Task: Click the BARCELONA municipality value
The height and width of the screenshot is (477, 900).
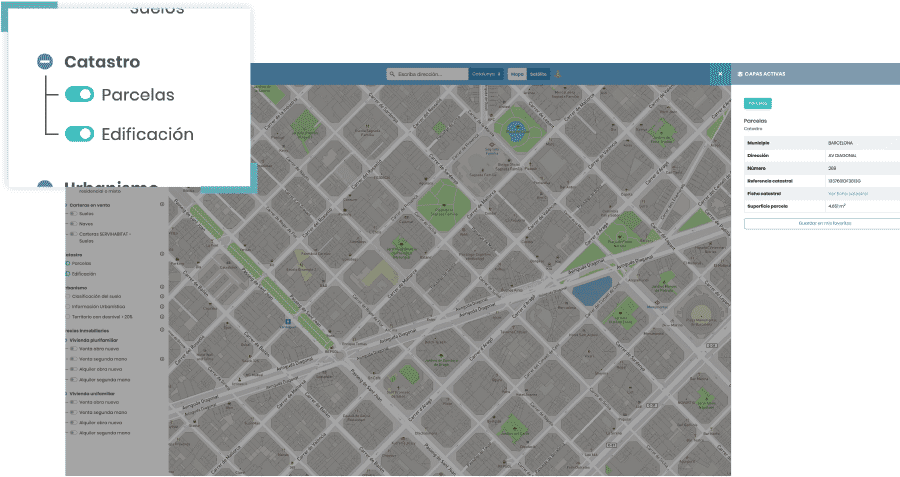Action: tap(840, 143)
